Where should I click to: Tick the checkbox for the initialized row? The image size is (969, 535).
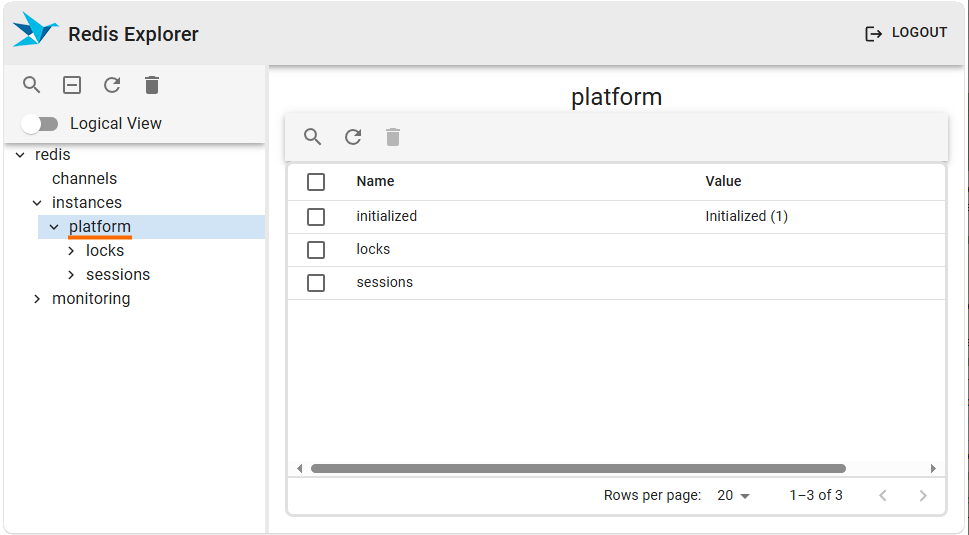coord(316,216)
